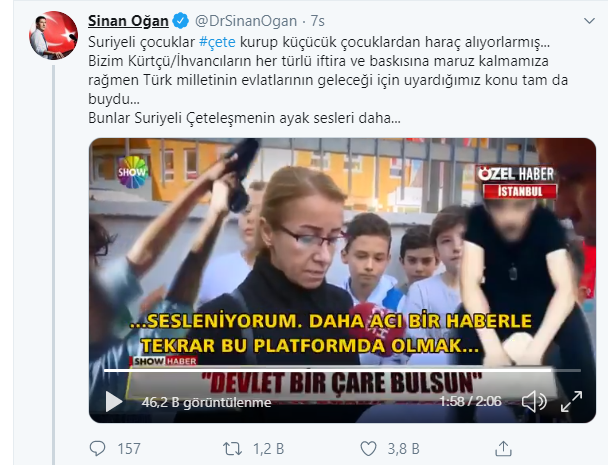Screen dimensions: 608x465
Task: Open the reply icon with 157 replies
Action: tap(97, 449)
